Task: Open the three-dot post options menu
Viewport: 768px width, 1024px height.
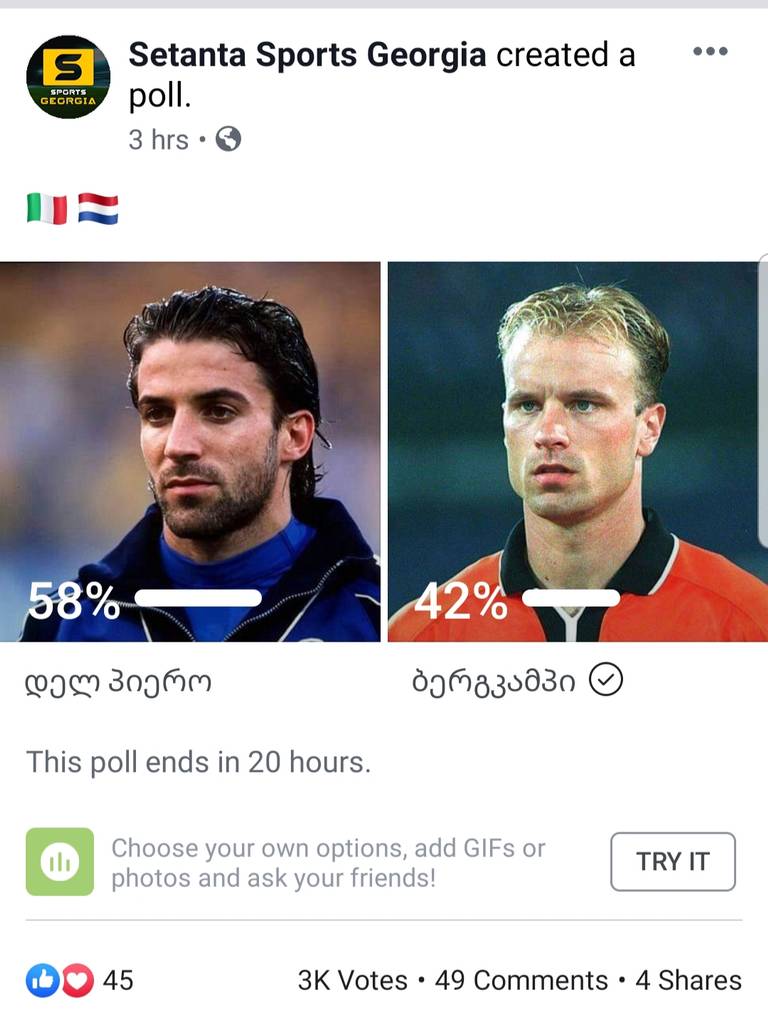Action: tap(710, 52)
